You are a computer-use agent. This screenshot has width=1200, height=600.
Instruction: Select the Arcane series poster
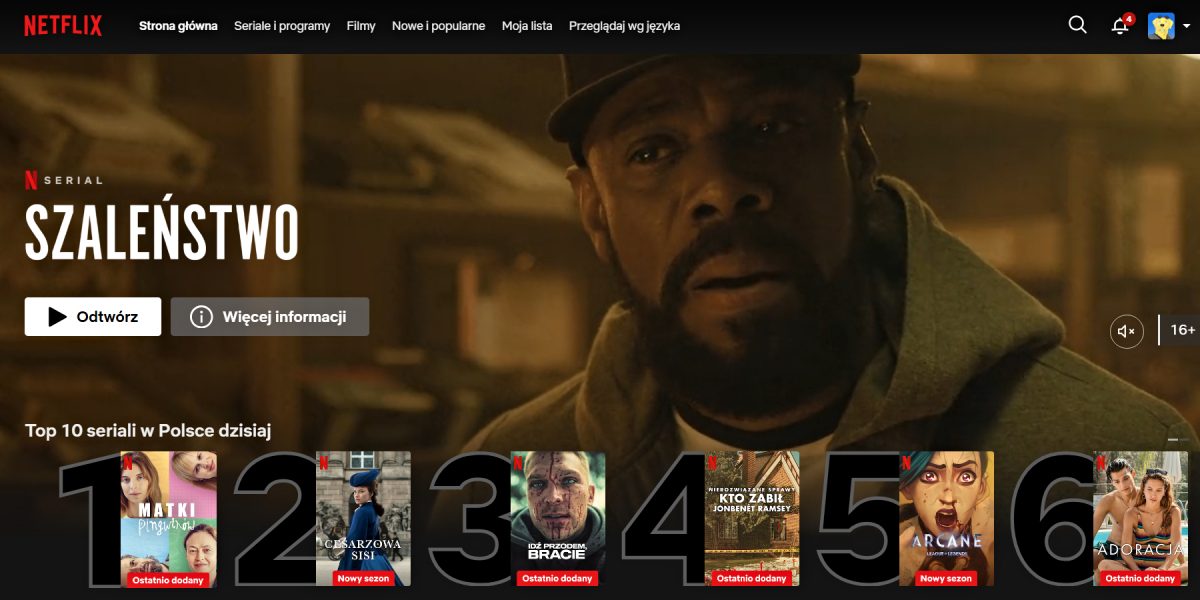pyautogui.click(x=946, y=518)
